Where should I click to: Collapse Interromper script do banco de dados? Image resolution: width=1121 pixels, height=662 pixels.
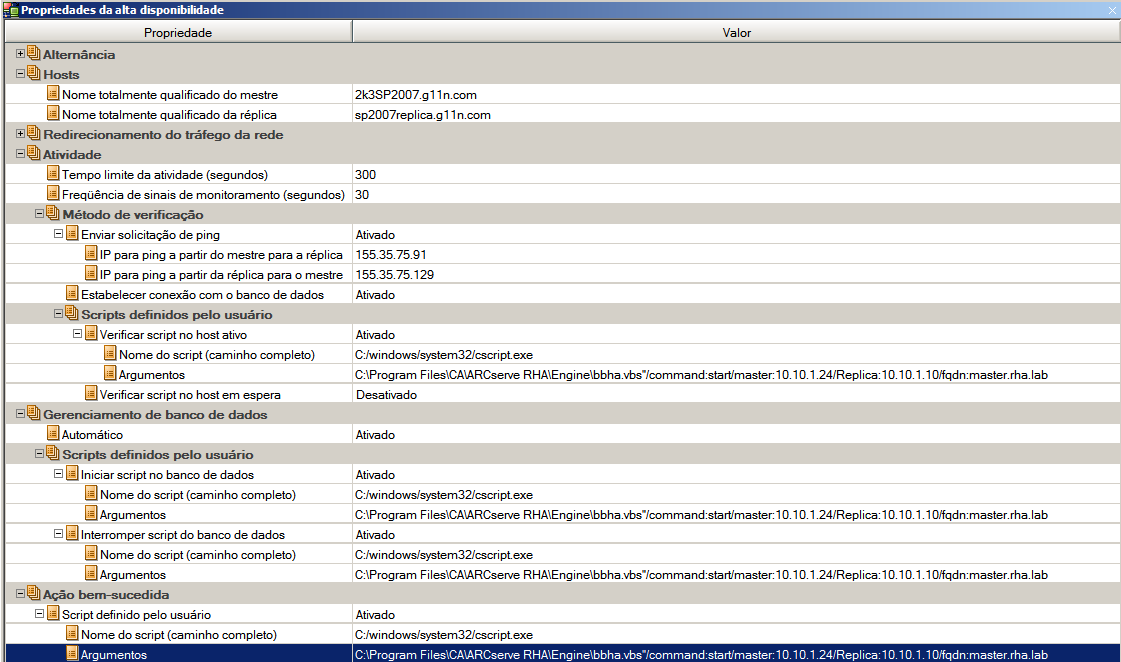[x=59, y=534]
